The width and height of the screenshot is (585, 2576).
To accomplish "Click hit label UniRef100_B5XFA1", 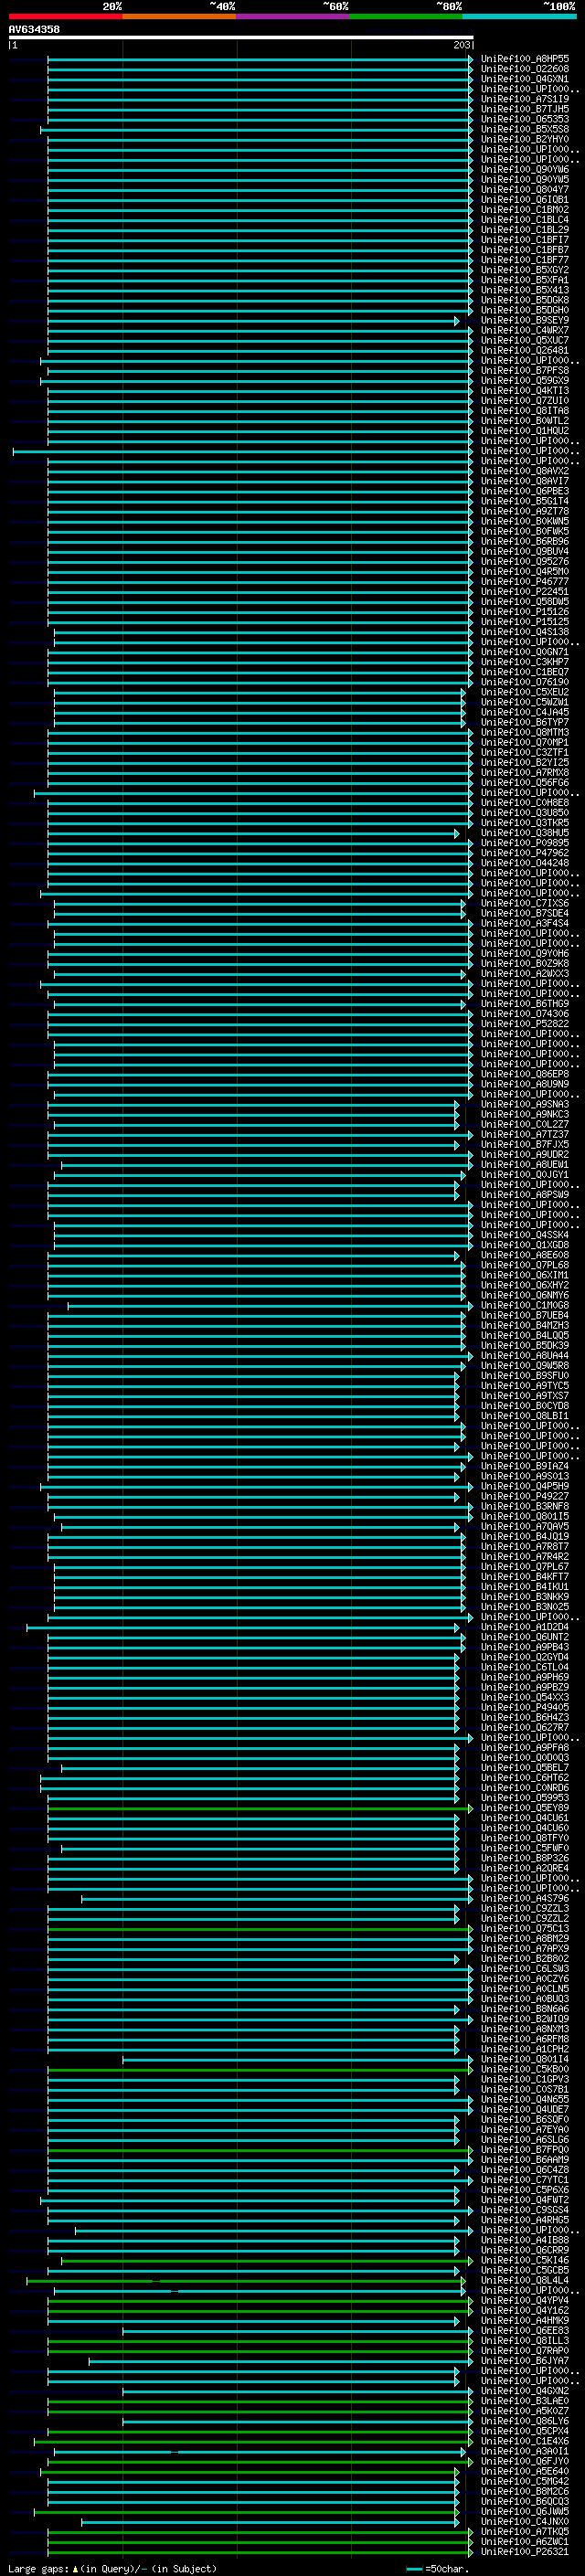I will 525,280.
